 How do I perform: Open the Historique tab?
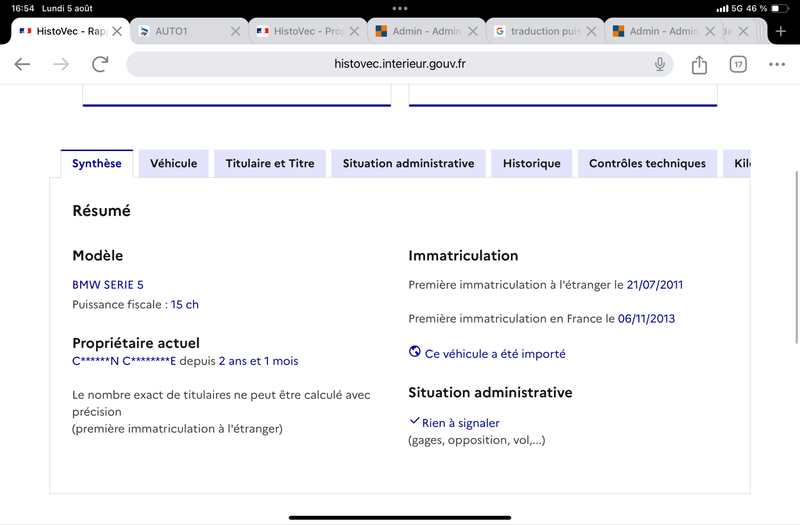tap(532, 163)
